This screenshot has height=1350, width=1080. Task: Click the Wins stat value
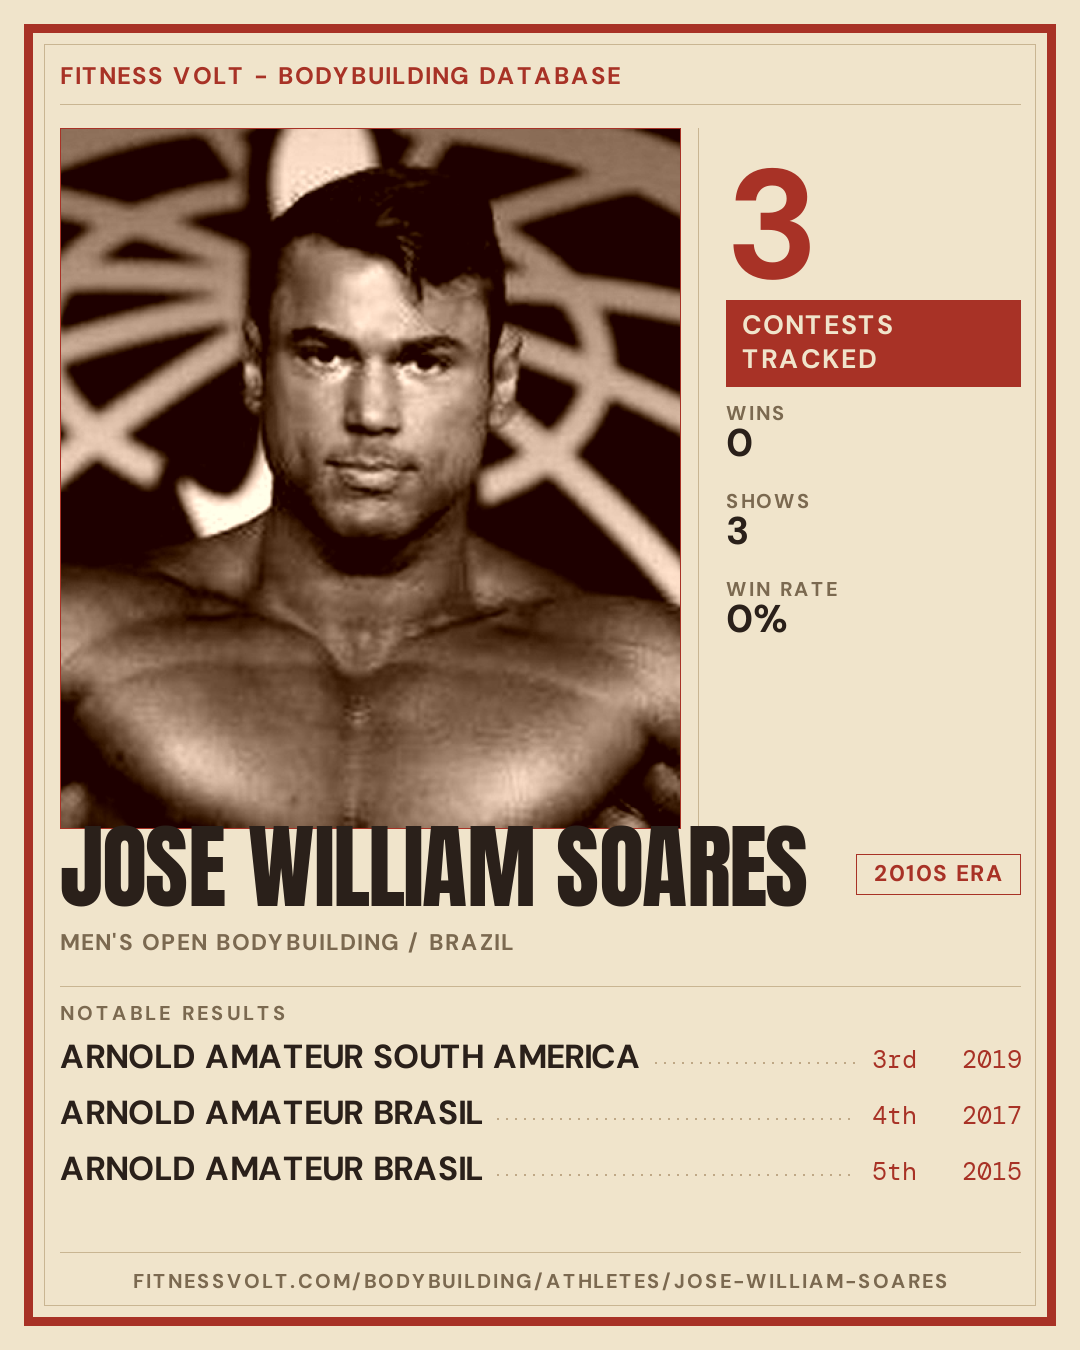(739, 443)
